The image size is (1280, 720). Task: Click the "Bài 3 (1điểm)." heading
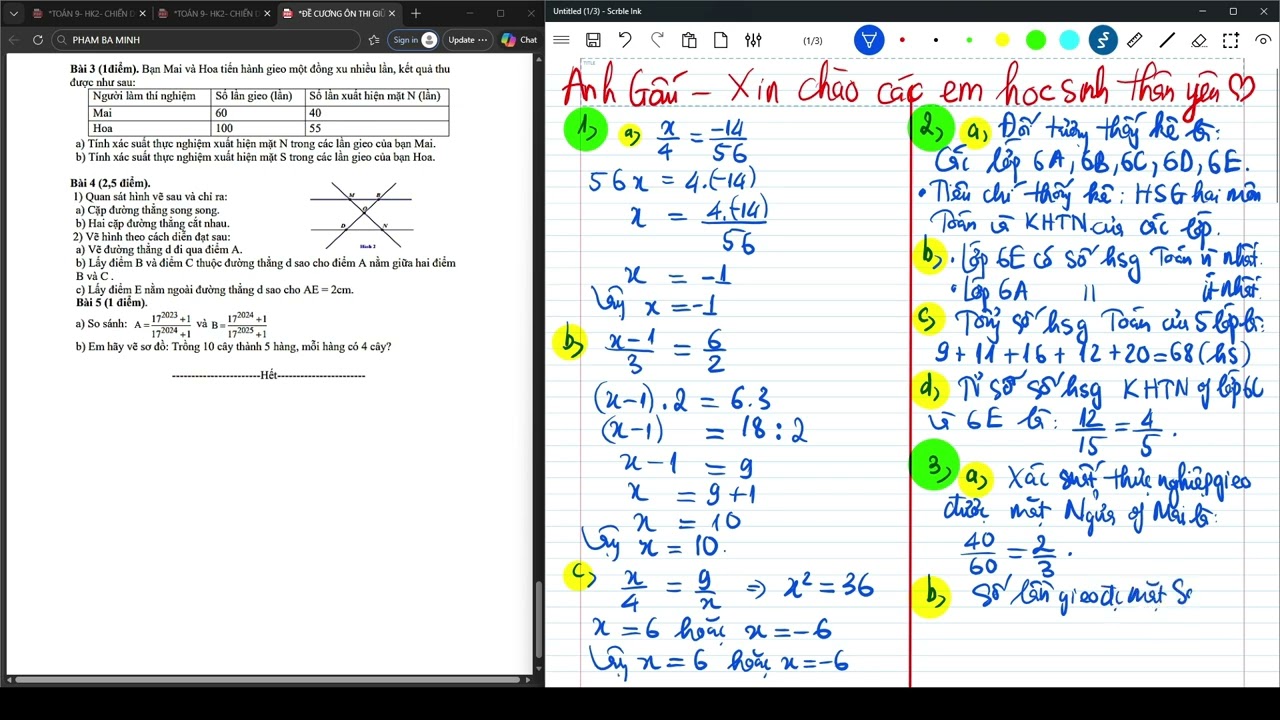point(105,69)
